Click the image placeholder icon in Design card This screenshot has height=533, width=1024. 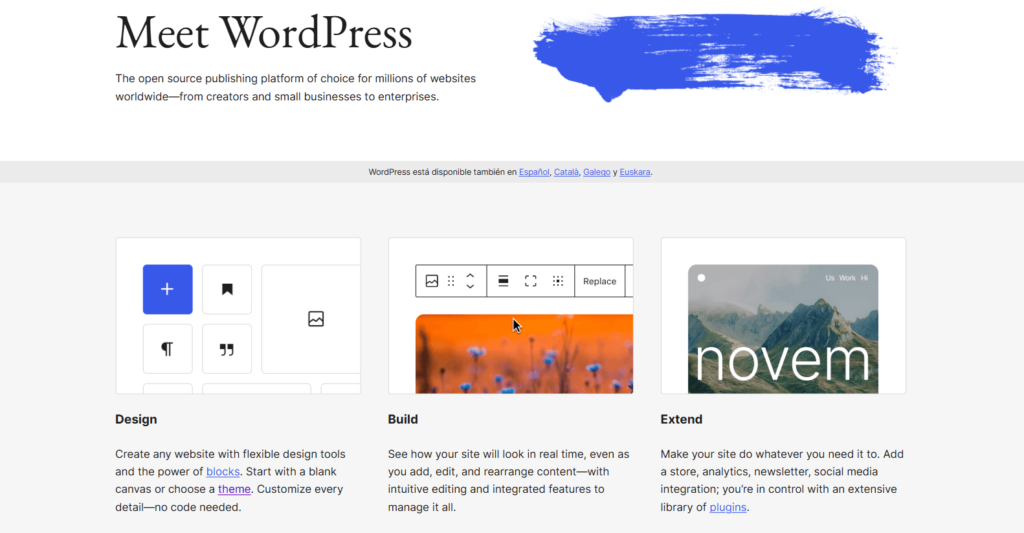point(316,319)
